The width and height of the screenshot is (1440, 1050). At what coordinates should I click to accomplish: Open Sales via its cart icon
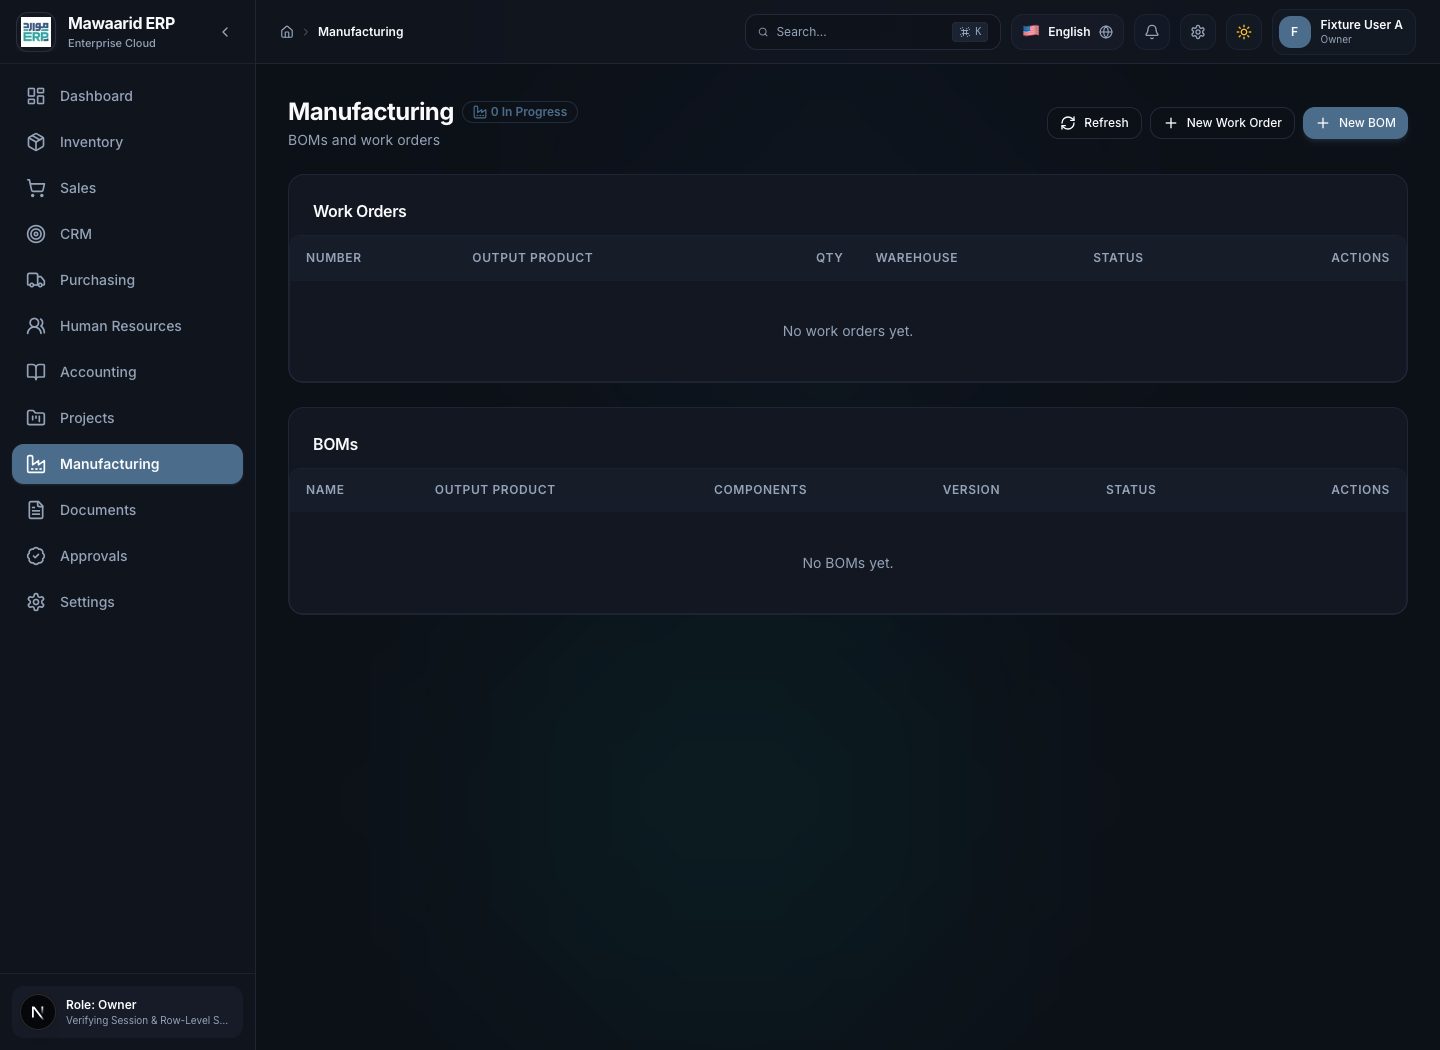pos(36,188)
